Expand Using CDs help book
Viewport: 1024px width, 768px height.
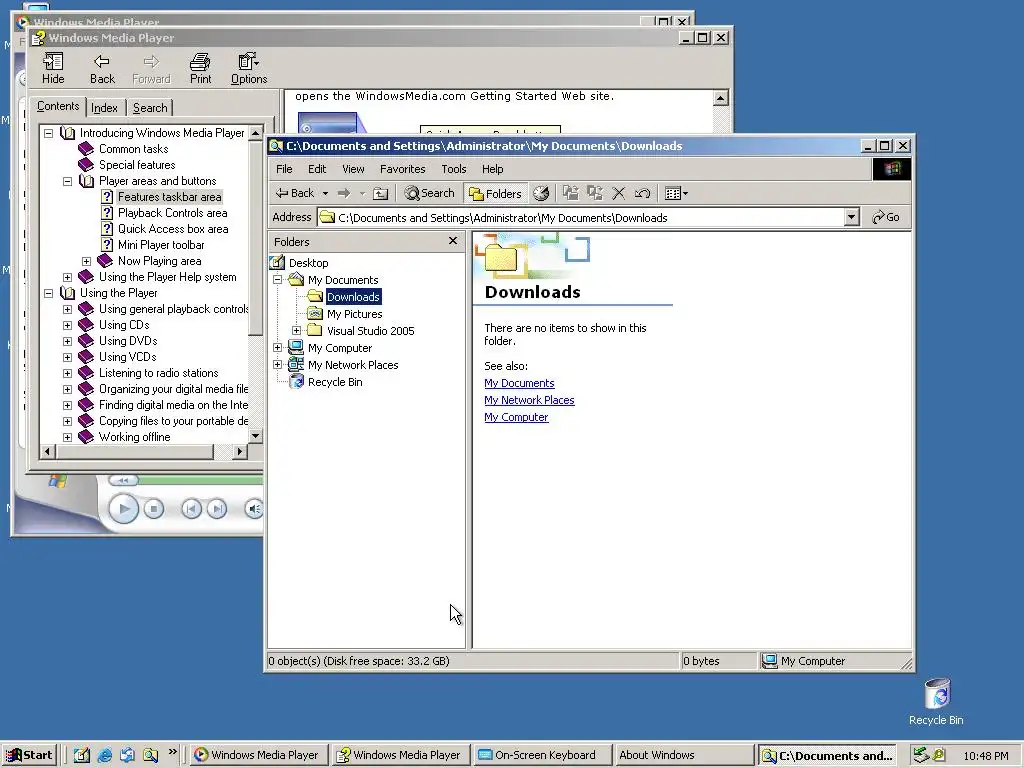point(67,325)
